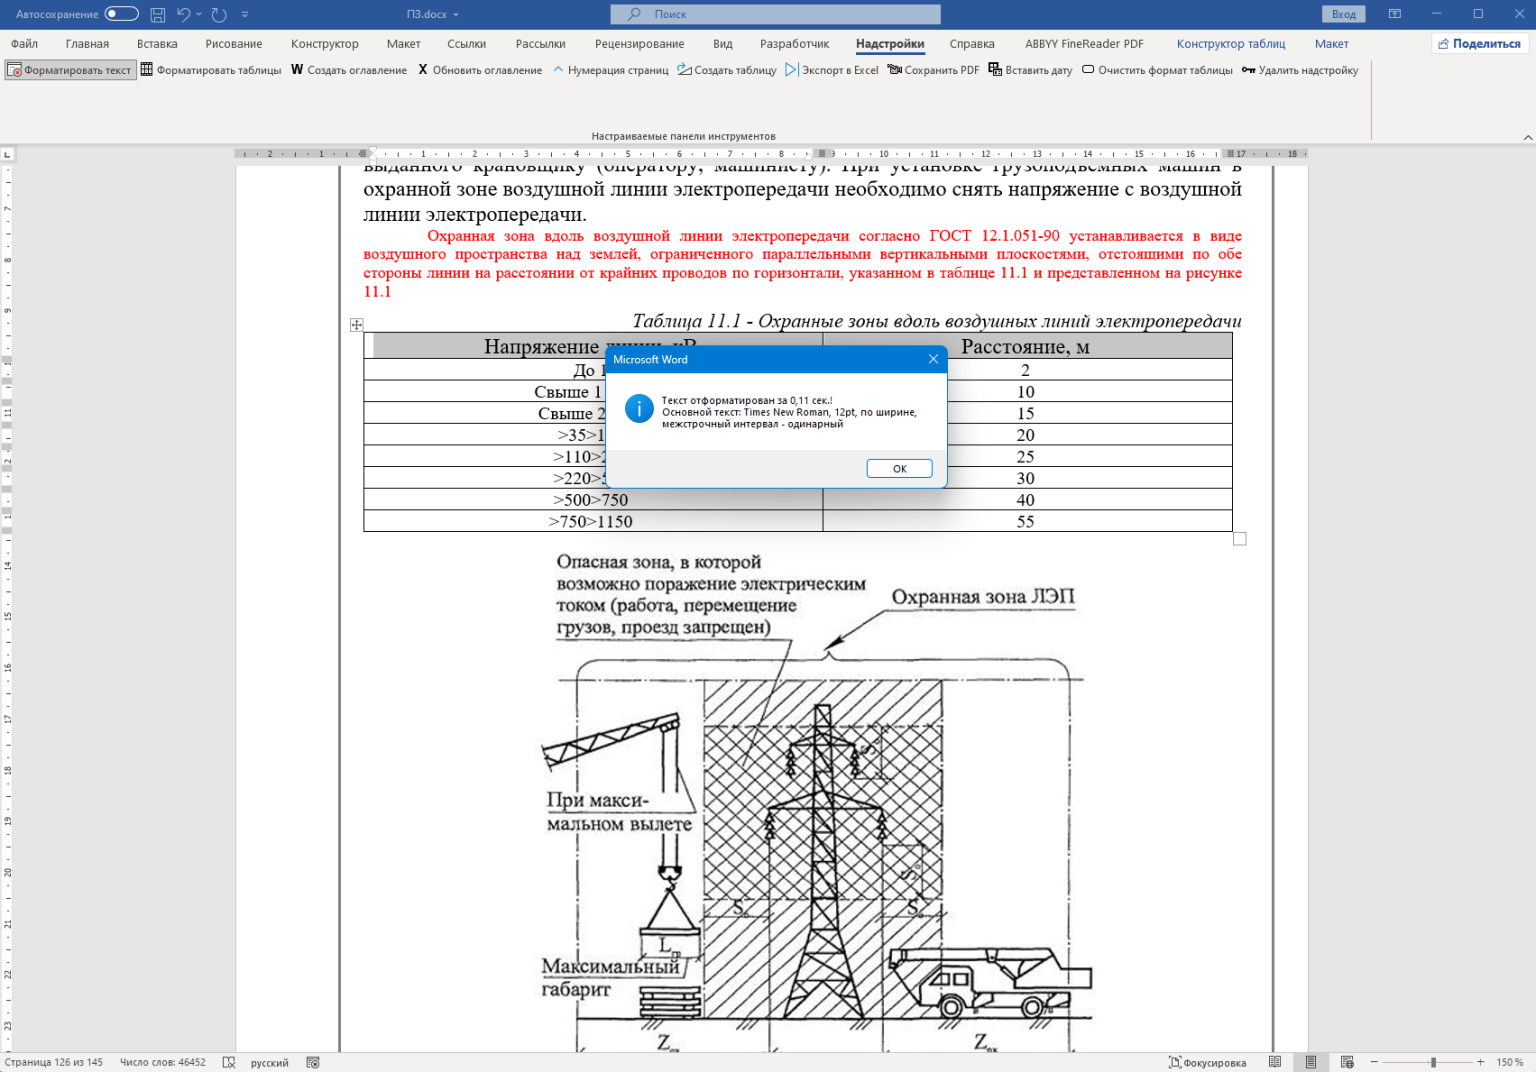Click the zoom slider in the status bar
The height and width of the screenshot is (1072, 1536).
(x=1433, y=1062)
